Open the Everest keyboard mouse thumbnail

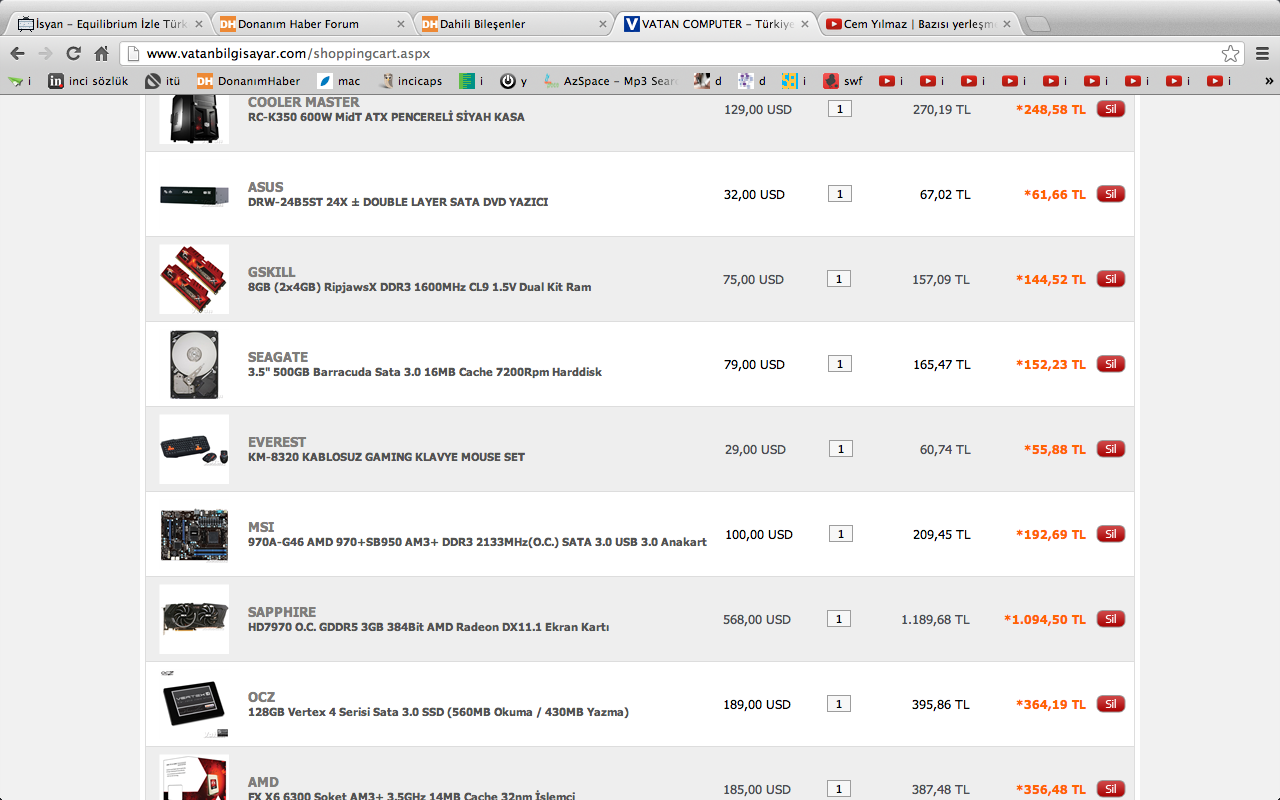pyautogui.click(x=194, y=449)
